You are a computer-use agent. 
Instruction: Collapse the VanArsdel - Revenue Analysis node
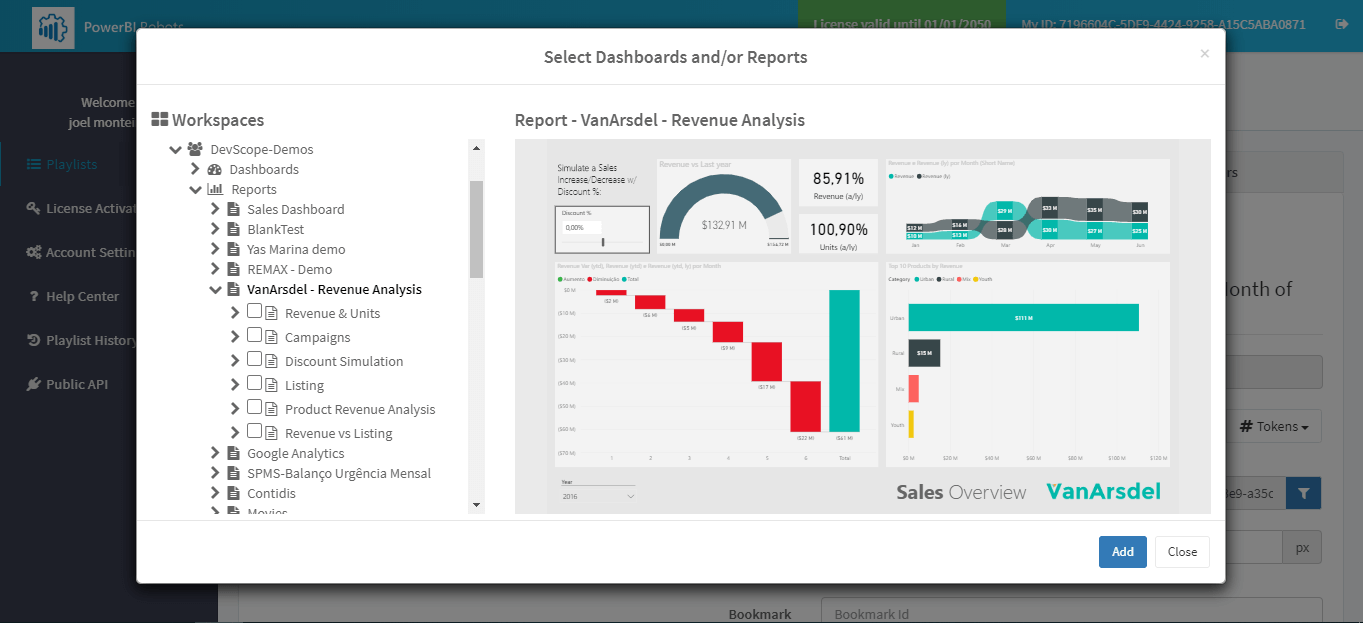point(215,290)
